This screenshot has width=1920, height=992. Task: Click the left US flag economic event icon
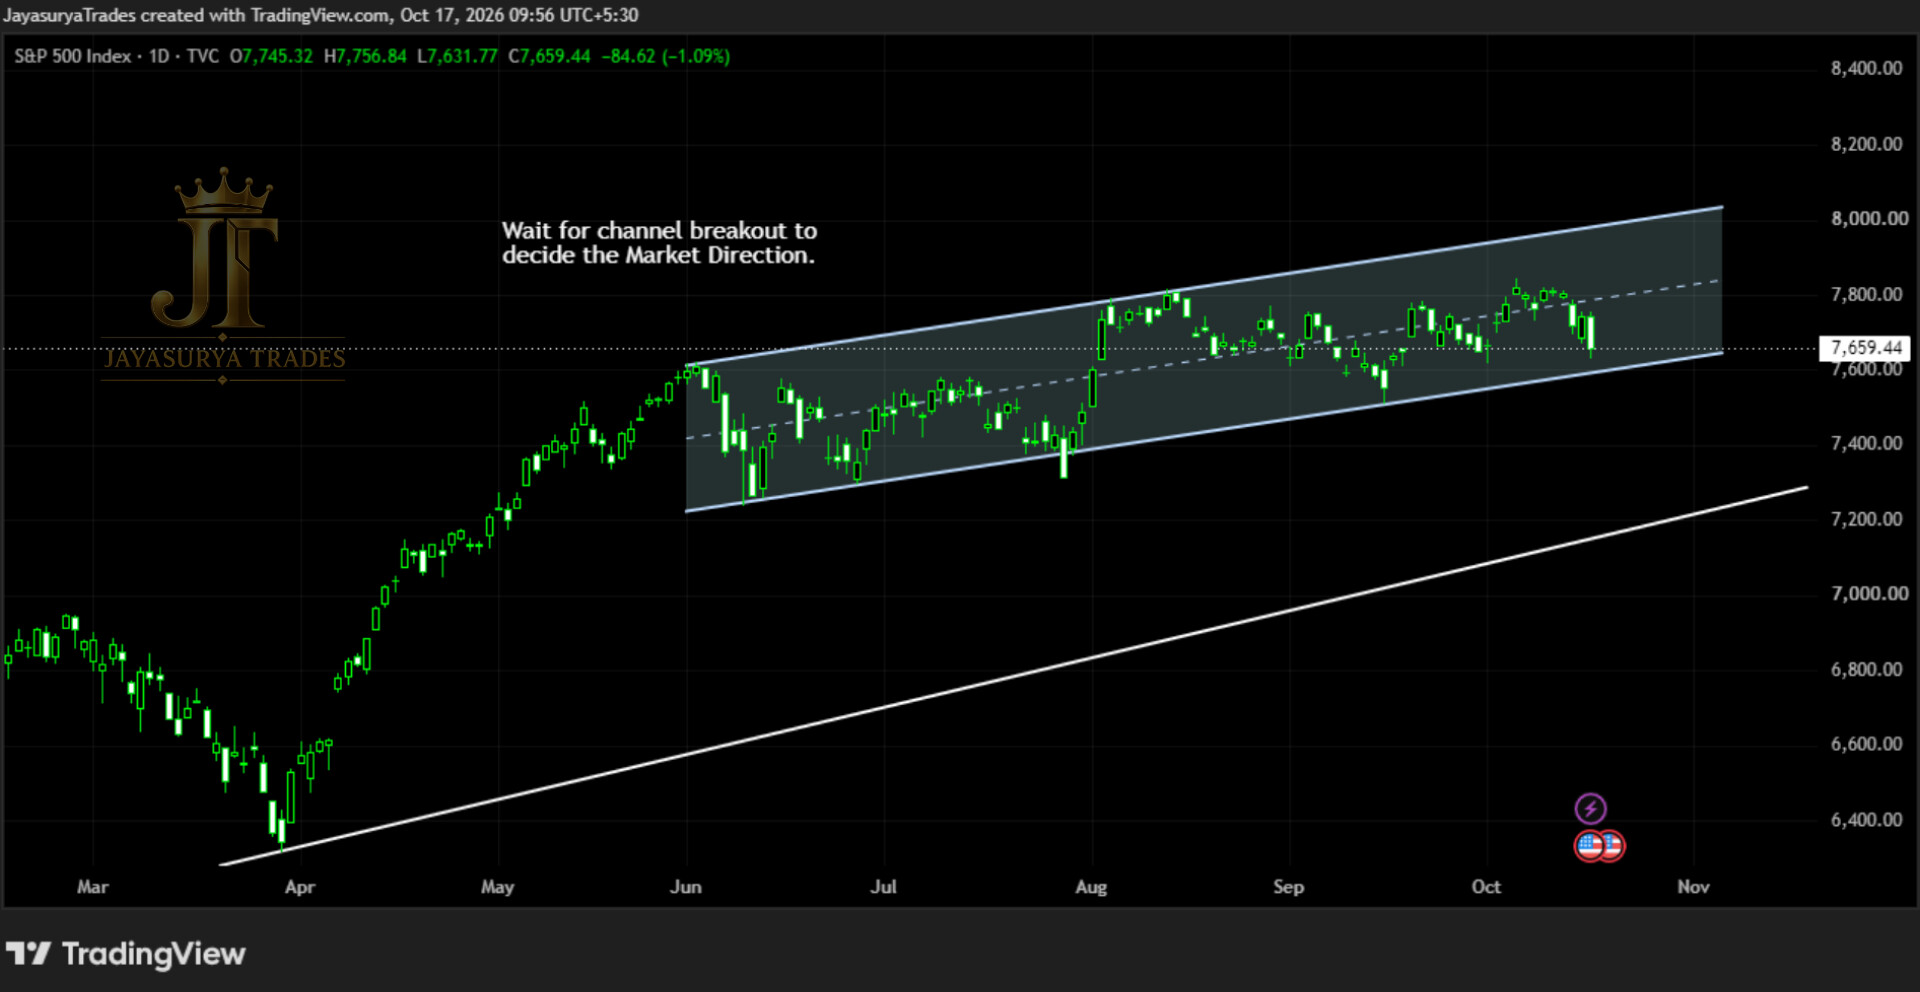click(1589, 846)
